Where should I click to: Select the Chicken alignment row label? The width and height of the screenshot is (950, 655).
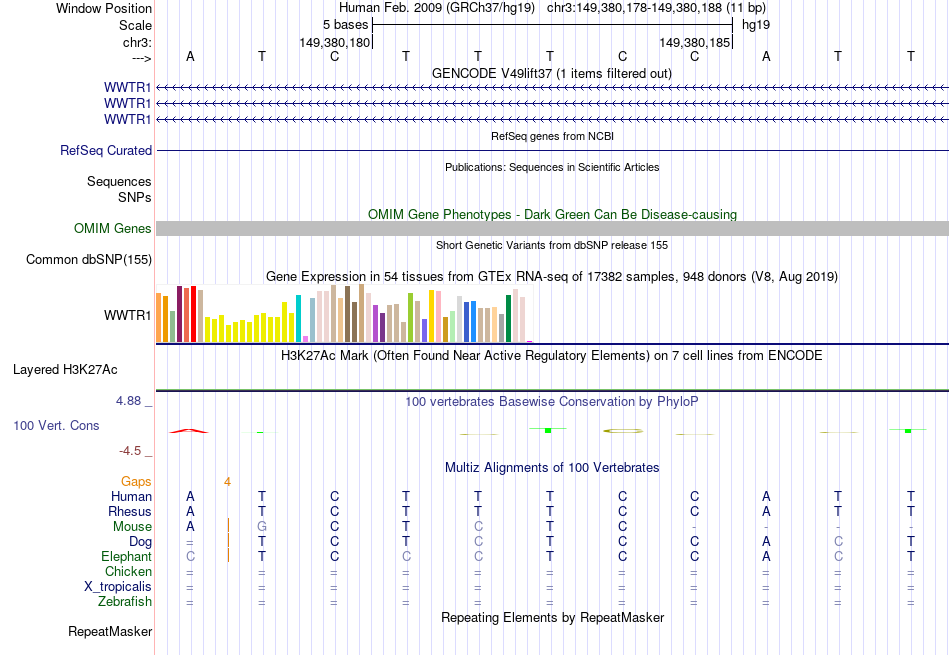click(128, 571)
